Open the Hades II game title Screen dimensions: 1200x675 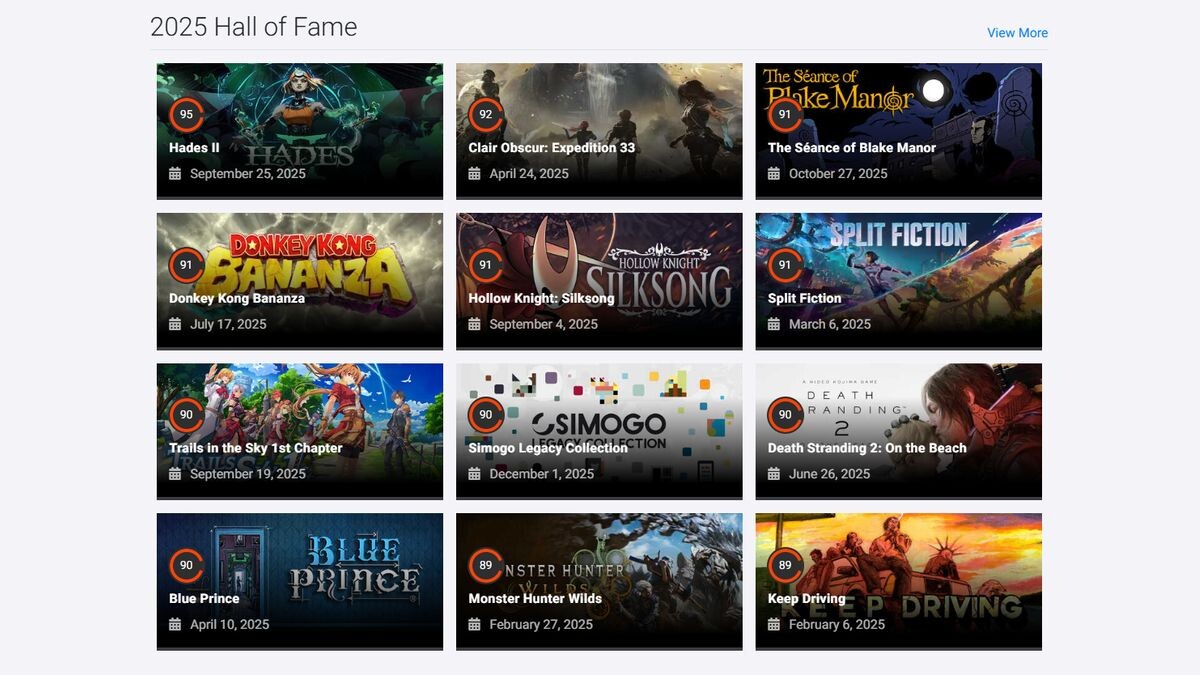pyautogui.click(x=194, y=148)
